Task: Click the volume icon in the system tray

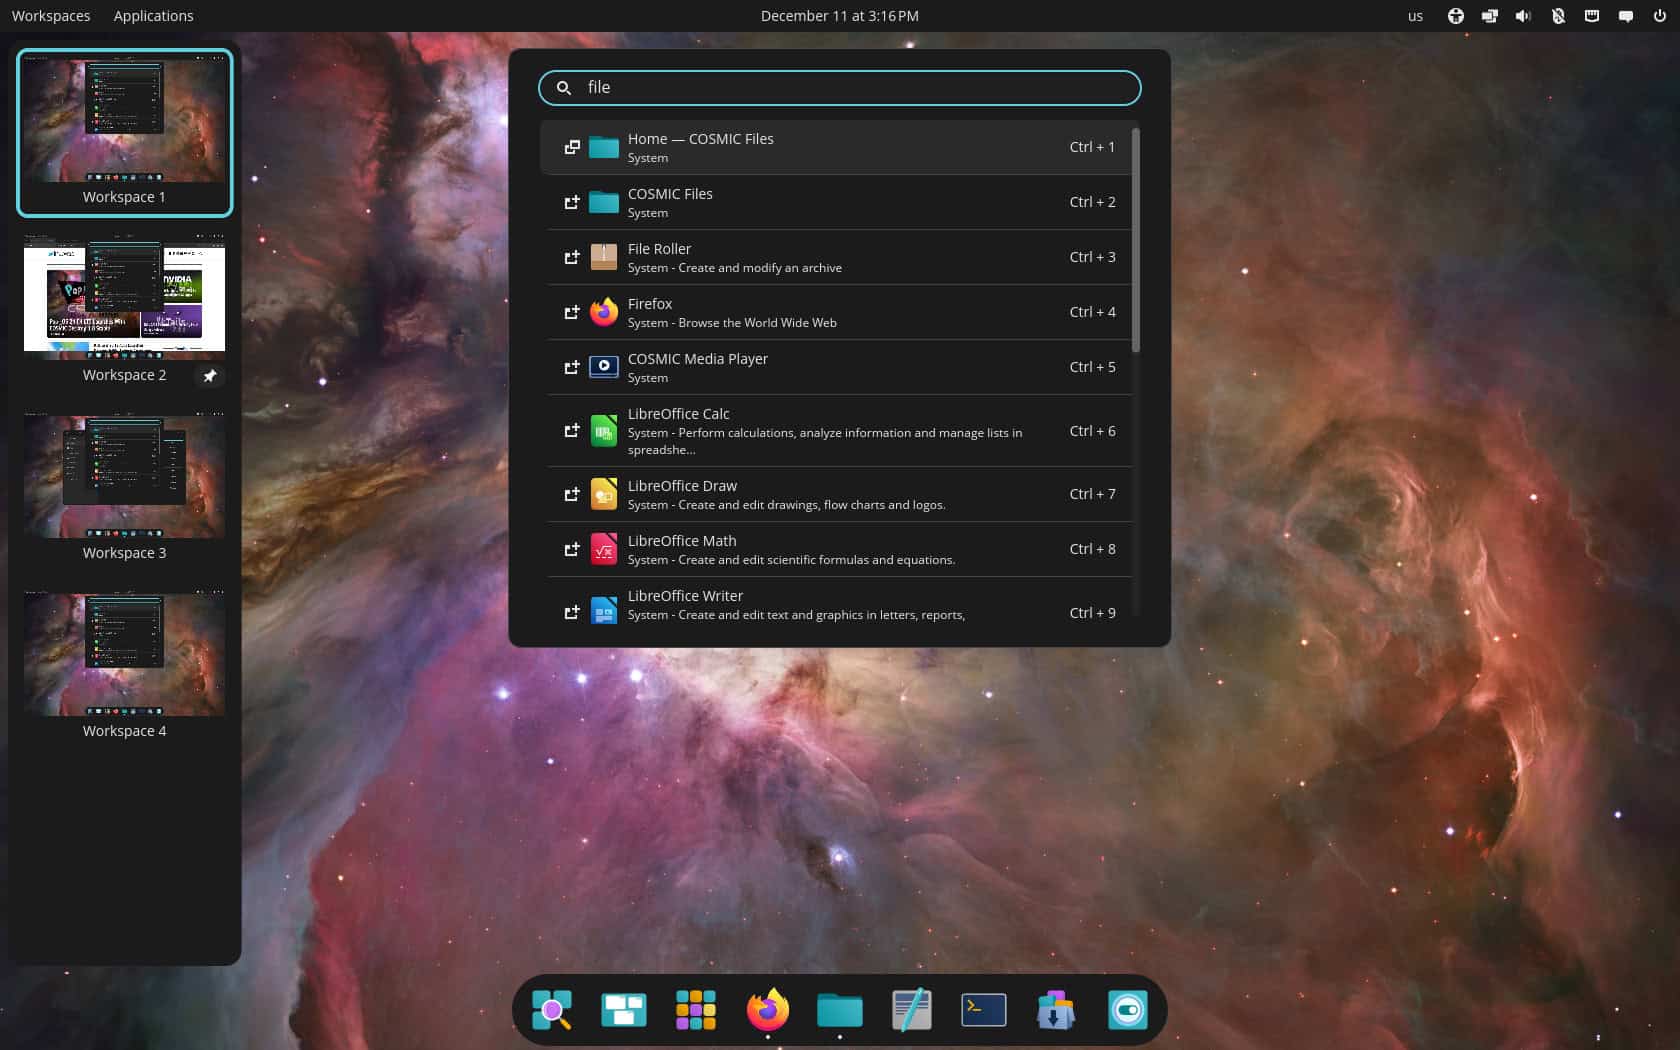Action: tap(1523, 15)
